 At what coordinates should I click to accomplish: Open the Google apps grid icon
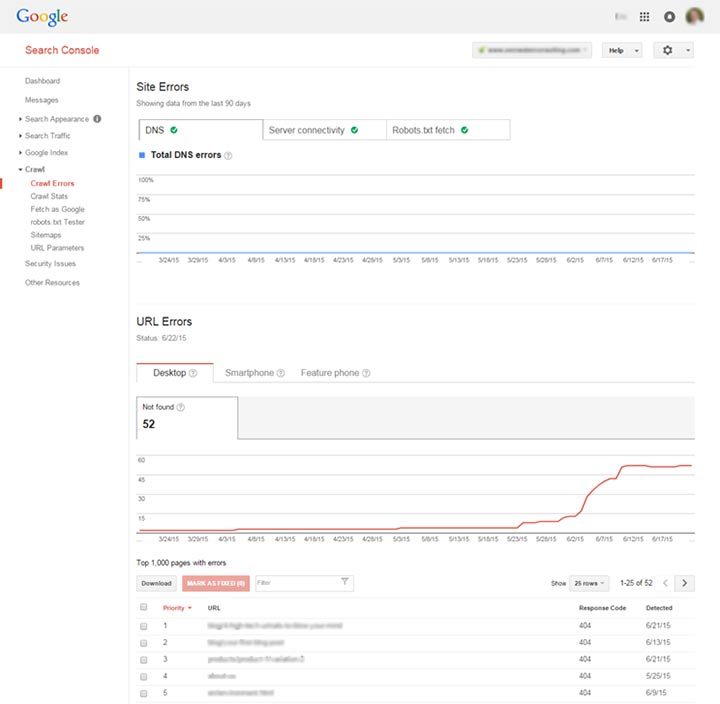[644, 17]
